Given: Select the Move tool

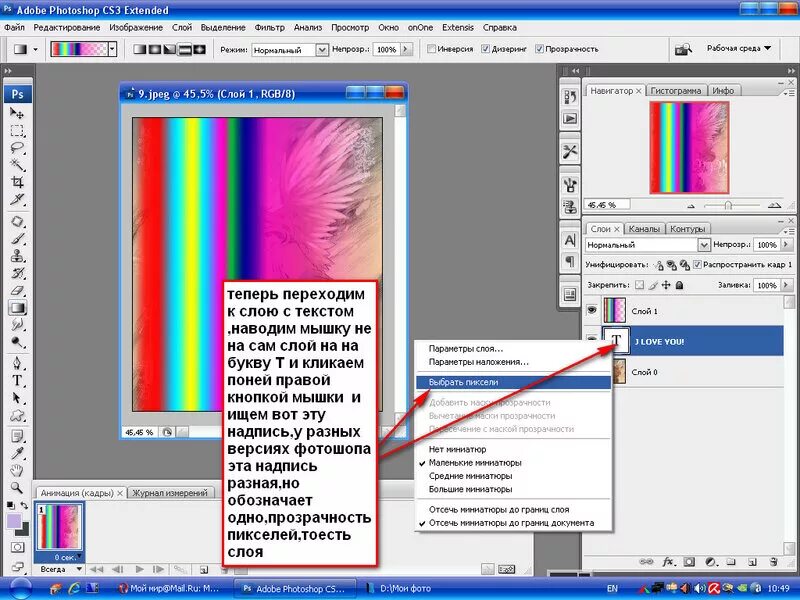Looking at the screenshot, I should tap(17, 113).
